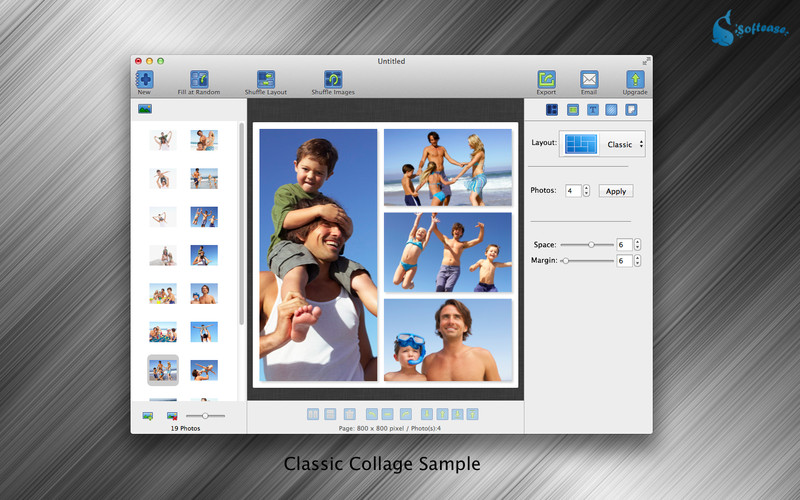The image size is (800, 500).
Task: Click the Space value field
Action: [x=624, y=245]
